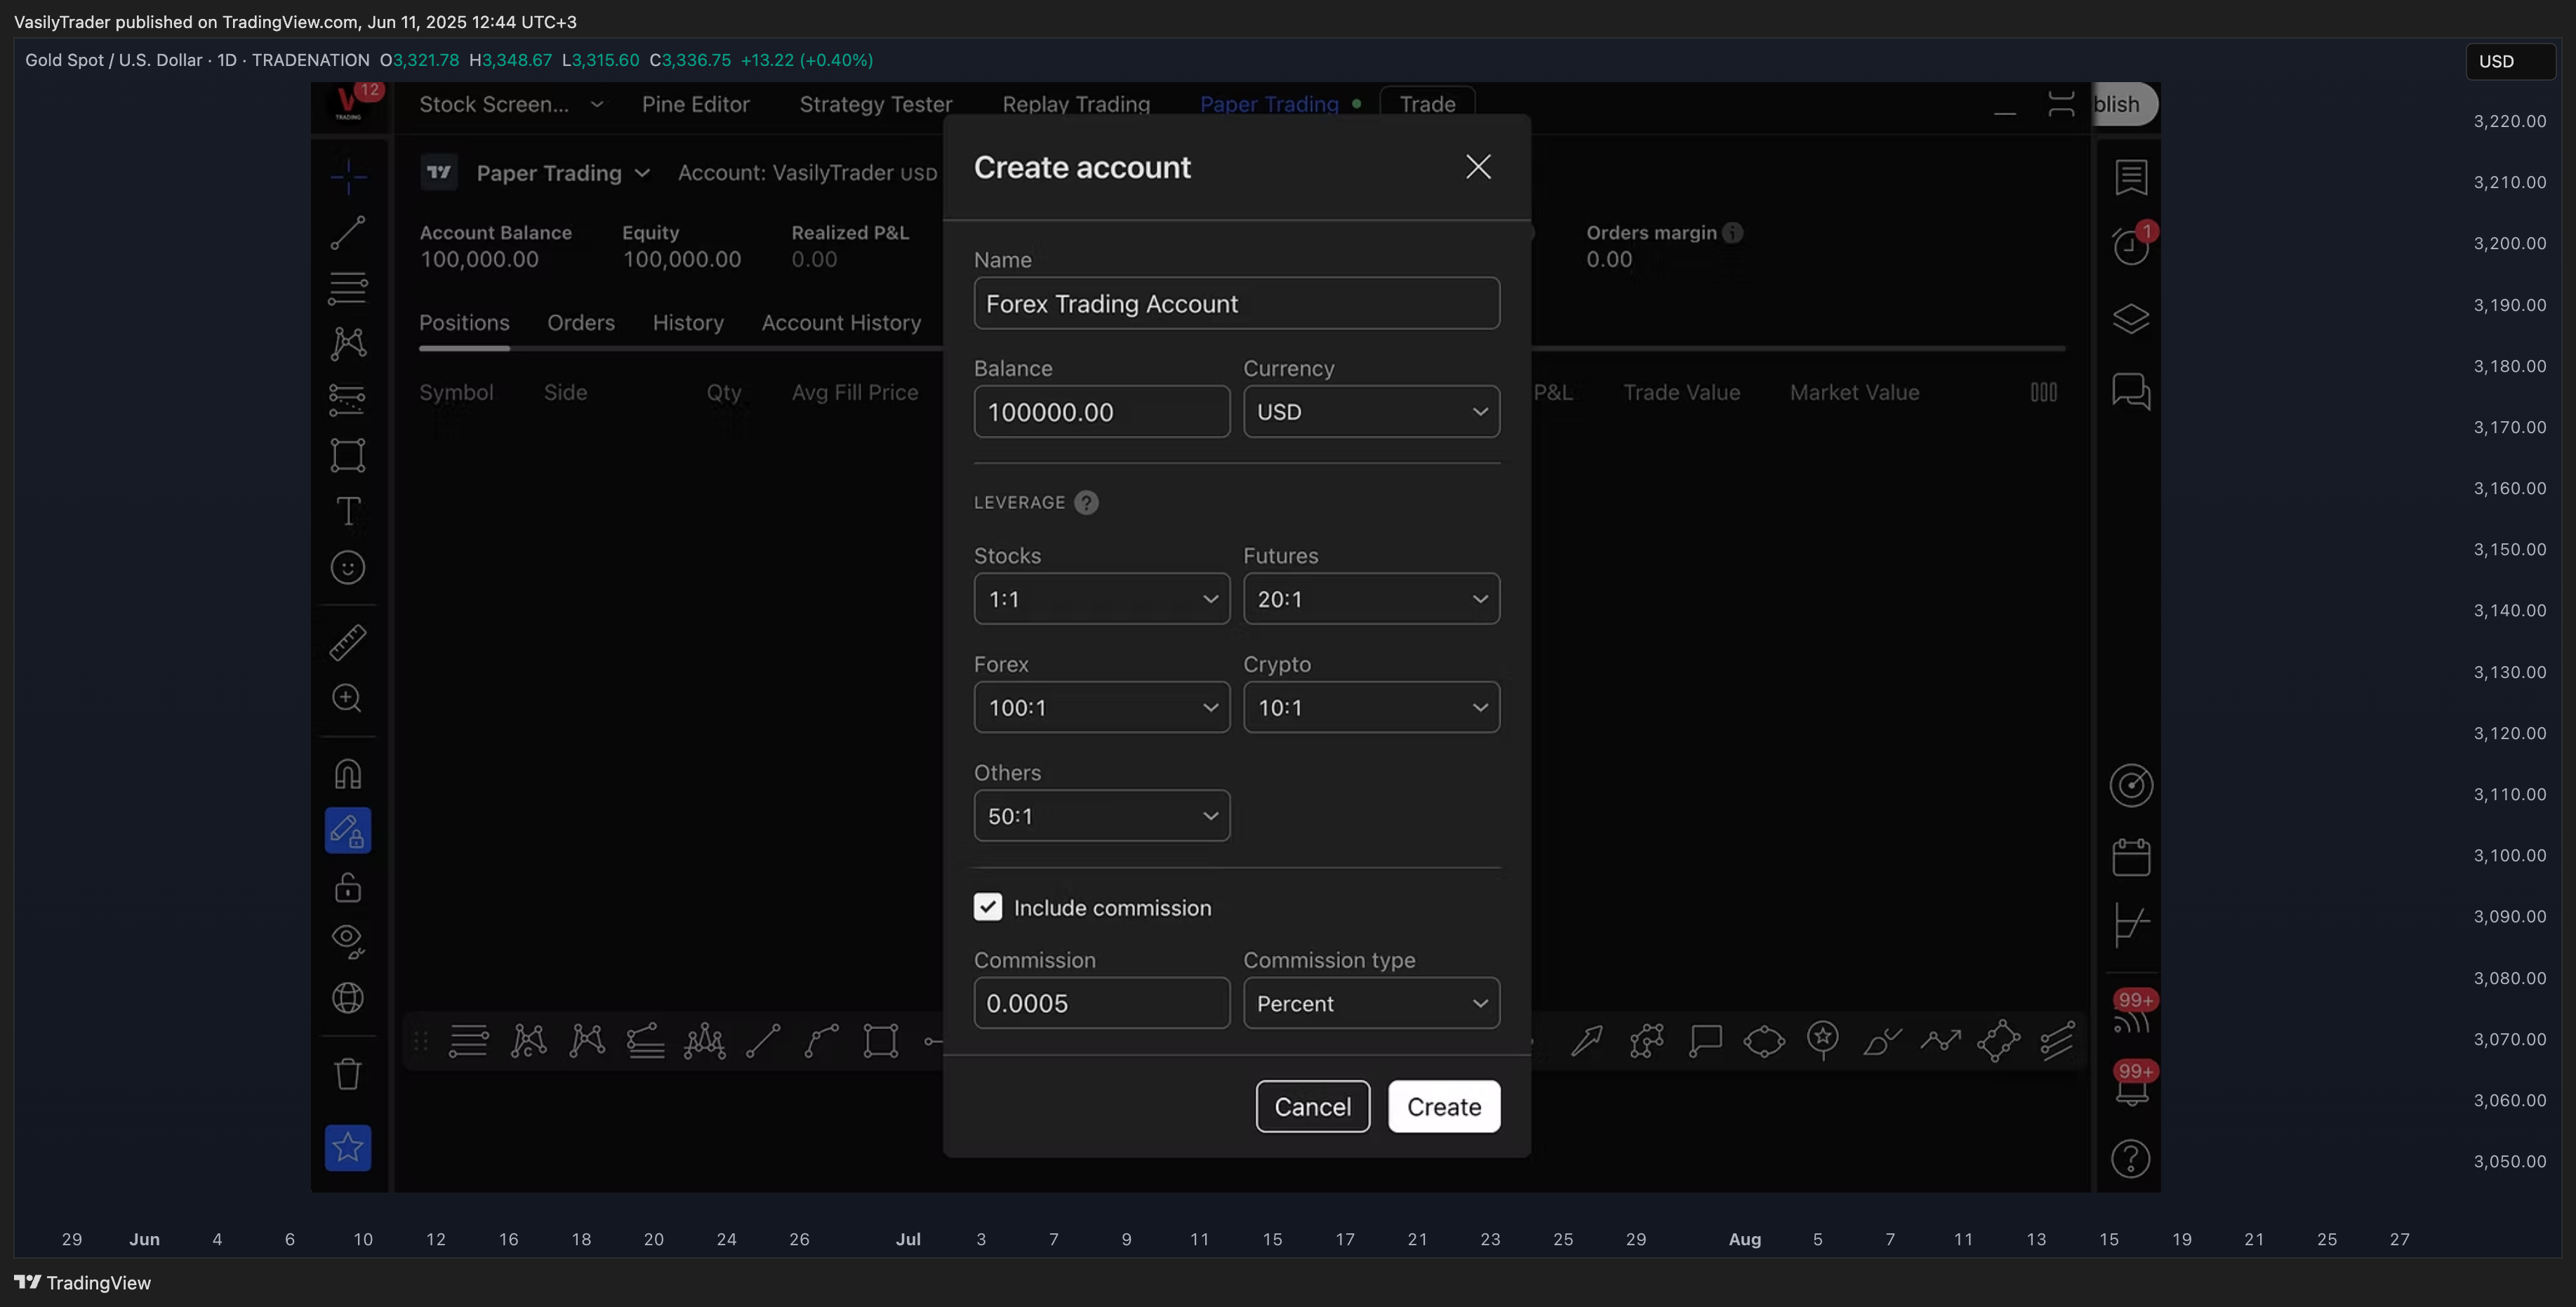The image size is (2576, 1307).
Task: Select the XABCD pattern tool in left sidebar
Action: pyautogui.click(x=348, y=343)
